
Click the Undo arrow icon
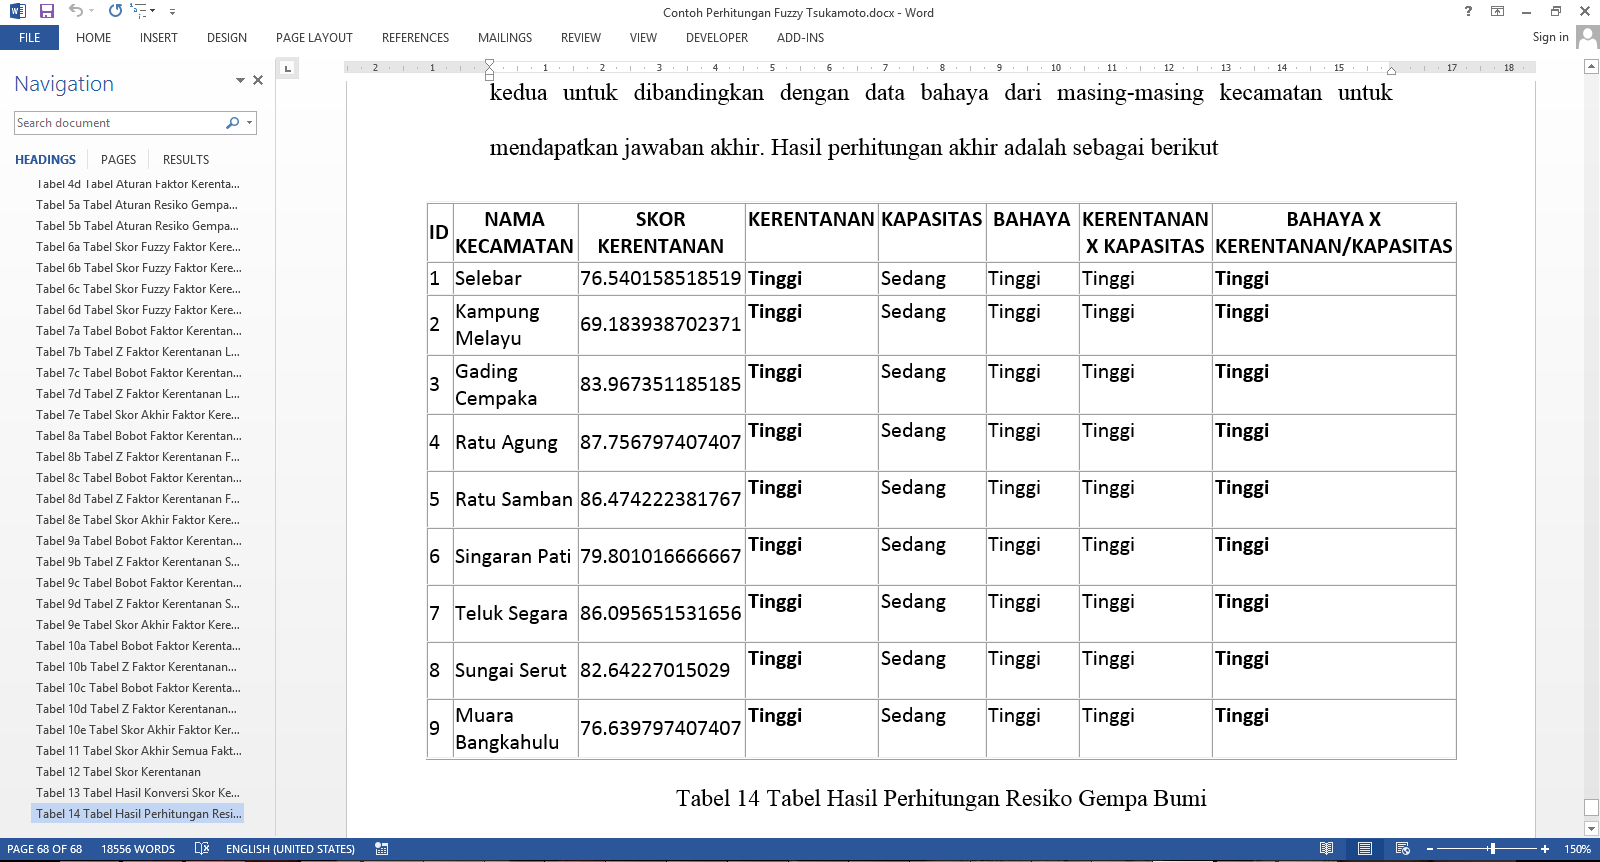(76, 11)
